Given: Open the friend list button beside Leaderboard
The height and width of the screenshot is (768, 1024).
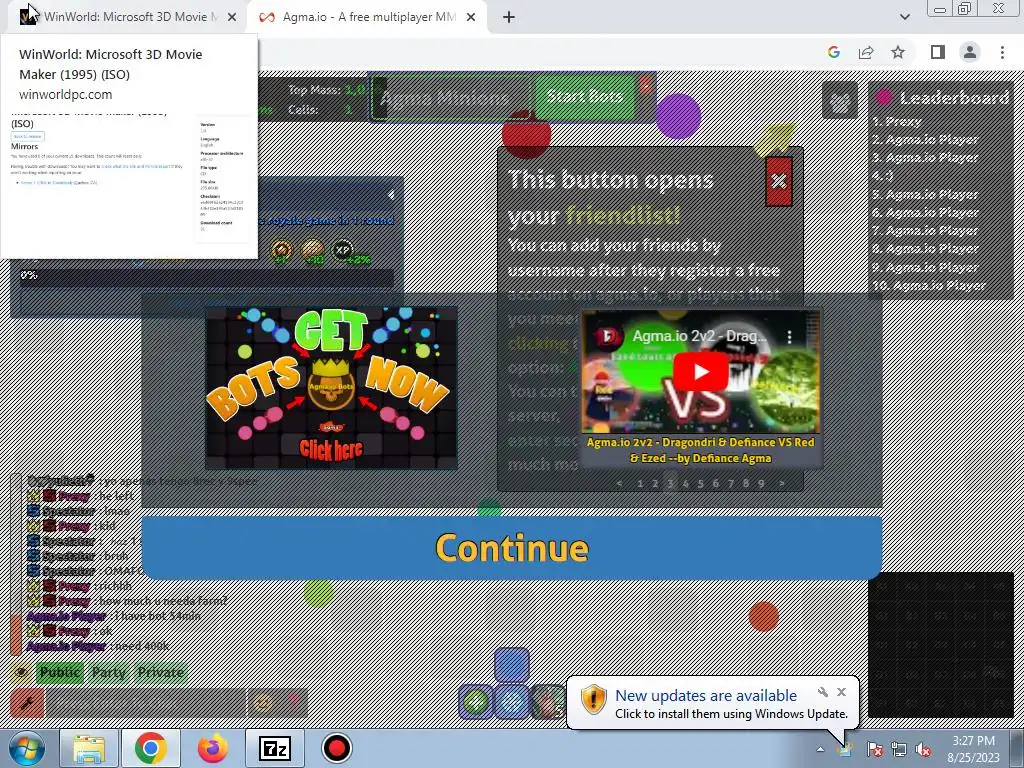Looking at the screenshot, I should point(840,101).
